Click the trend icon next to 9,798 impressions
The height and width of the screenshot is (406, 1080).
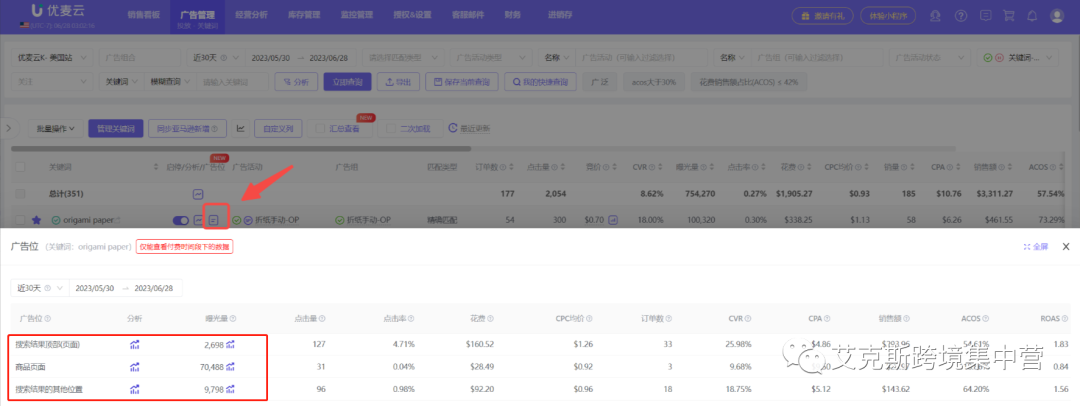(x=231, y=389)
